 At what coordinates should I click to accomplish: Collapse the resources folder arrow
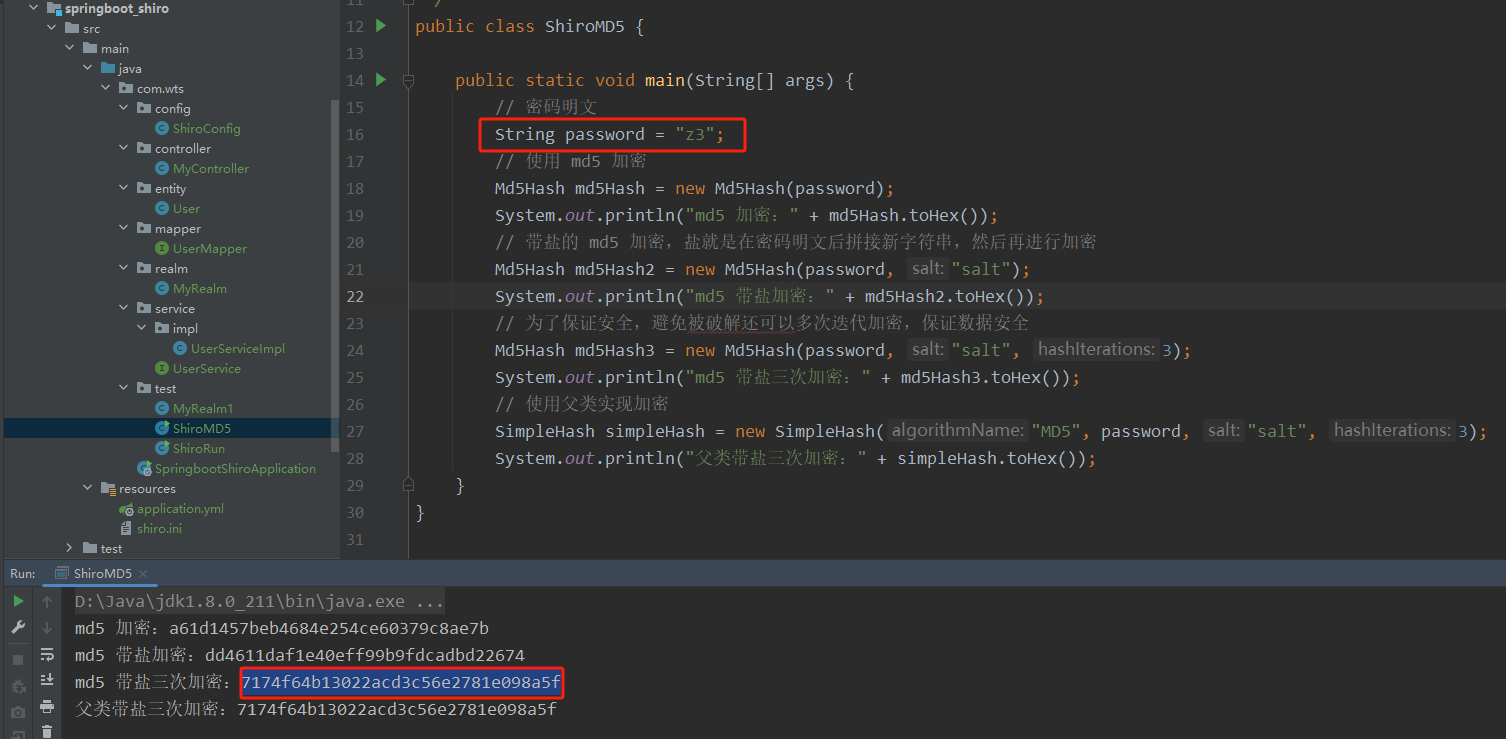point(87,488)
